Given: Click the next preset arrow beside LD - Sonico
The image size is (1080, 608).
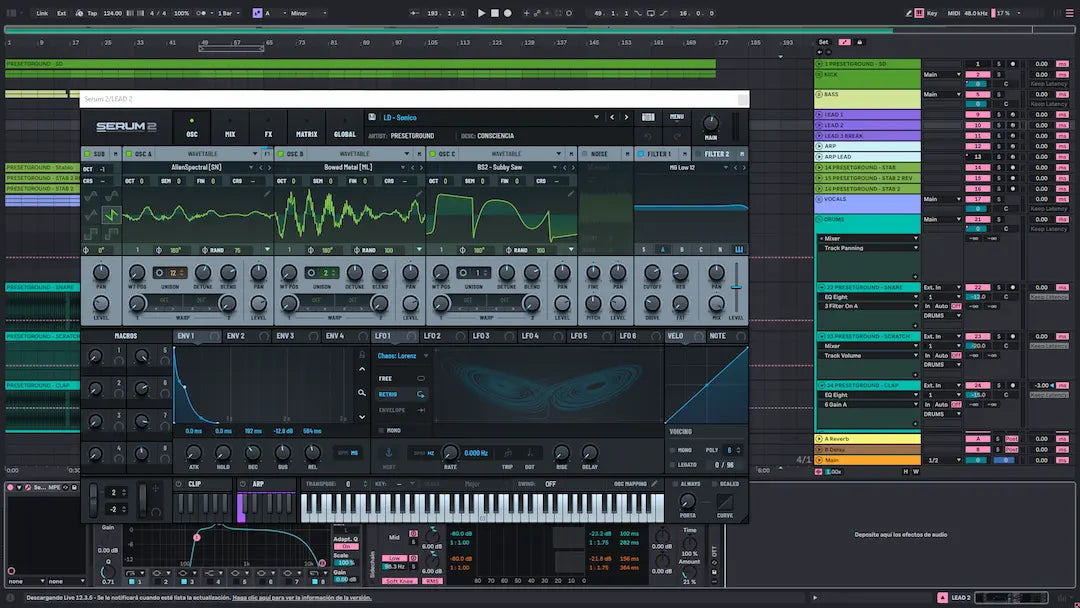Looking at the screenshot, I should [x=626, y=117].
